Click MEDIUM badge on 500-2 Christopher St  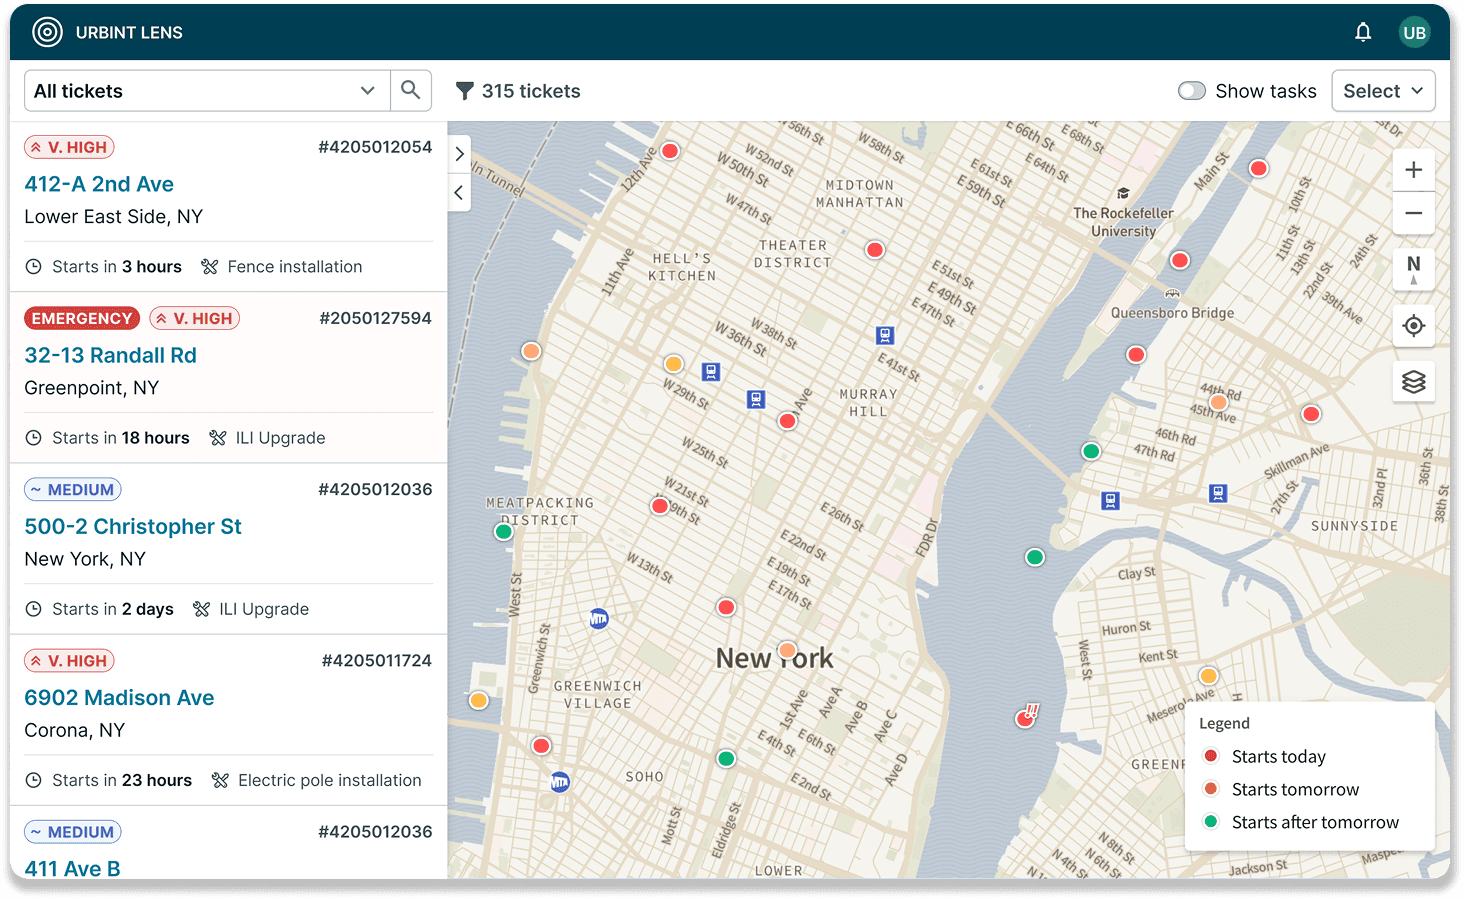point(72,489)
